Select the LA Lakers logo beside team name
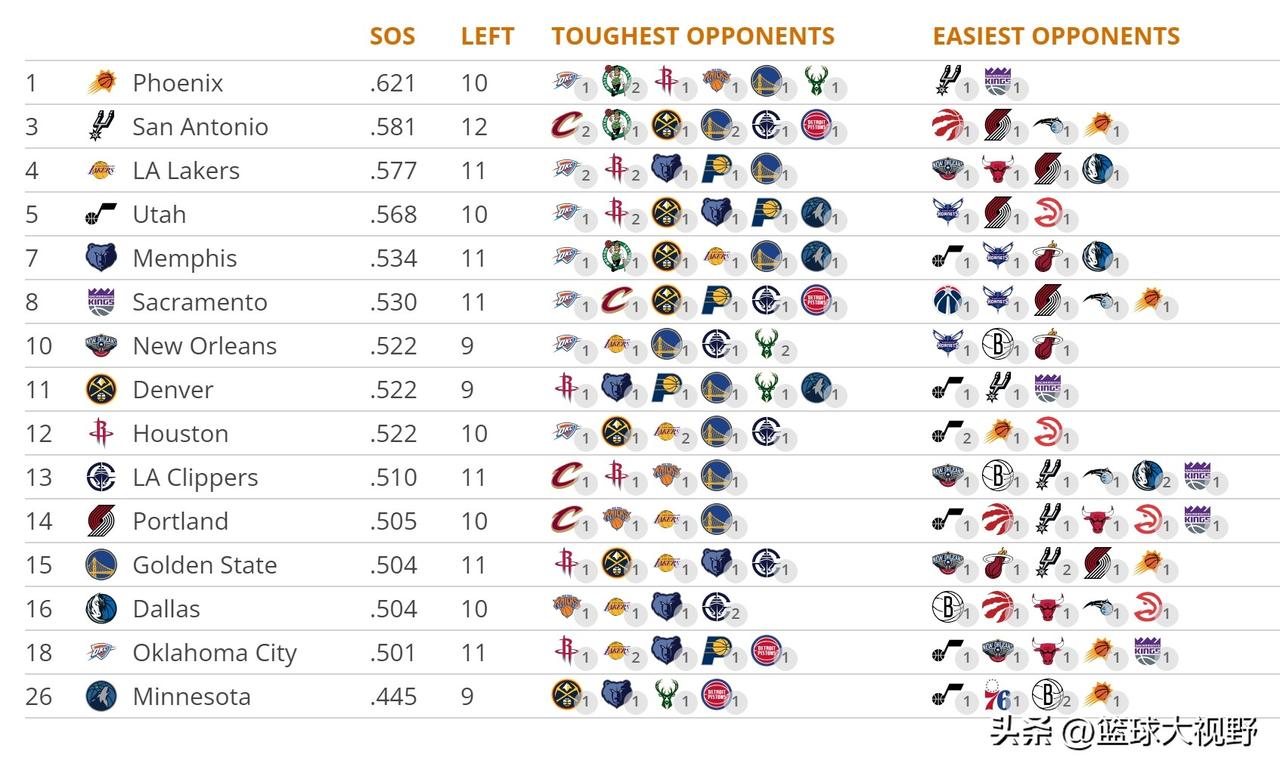 101,170
